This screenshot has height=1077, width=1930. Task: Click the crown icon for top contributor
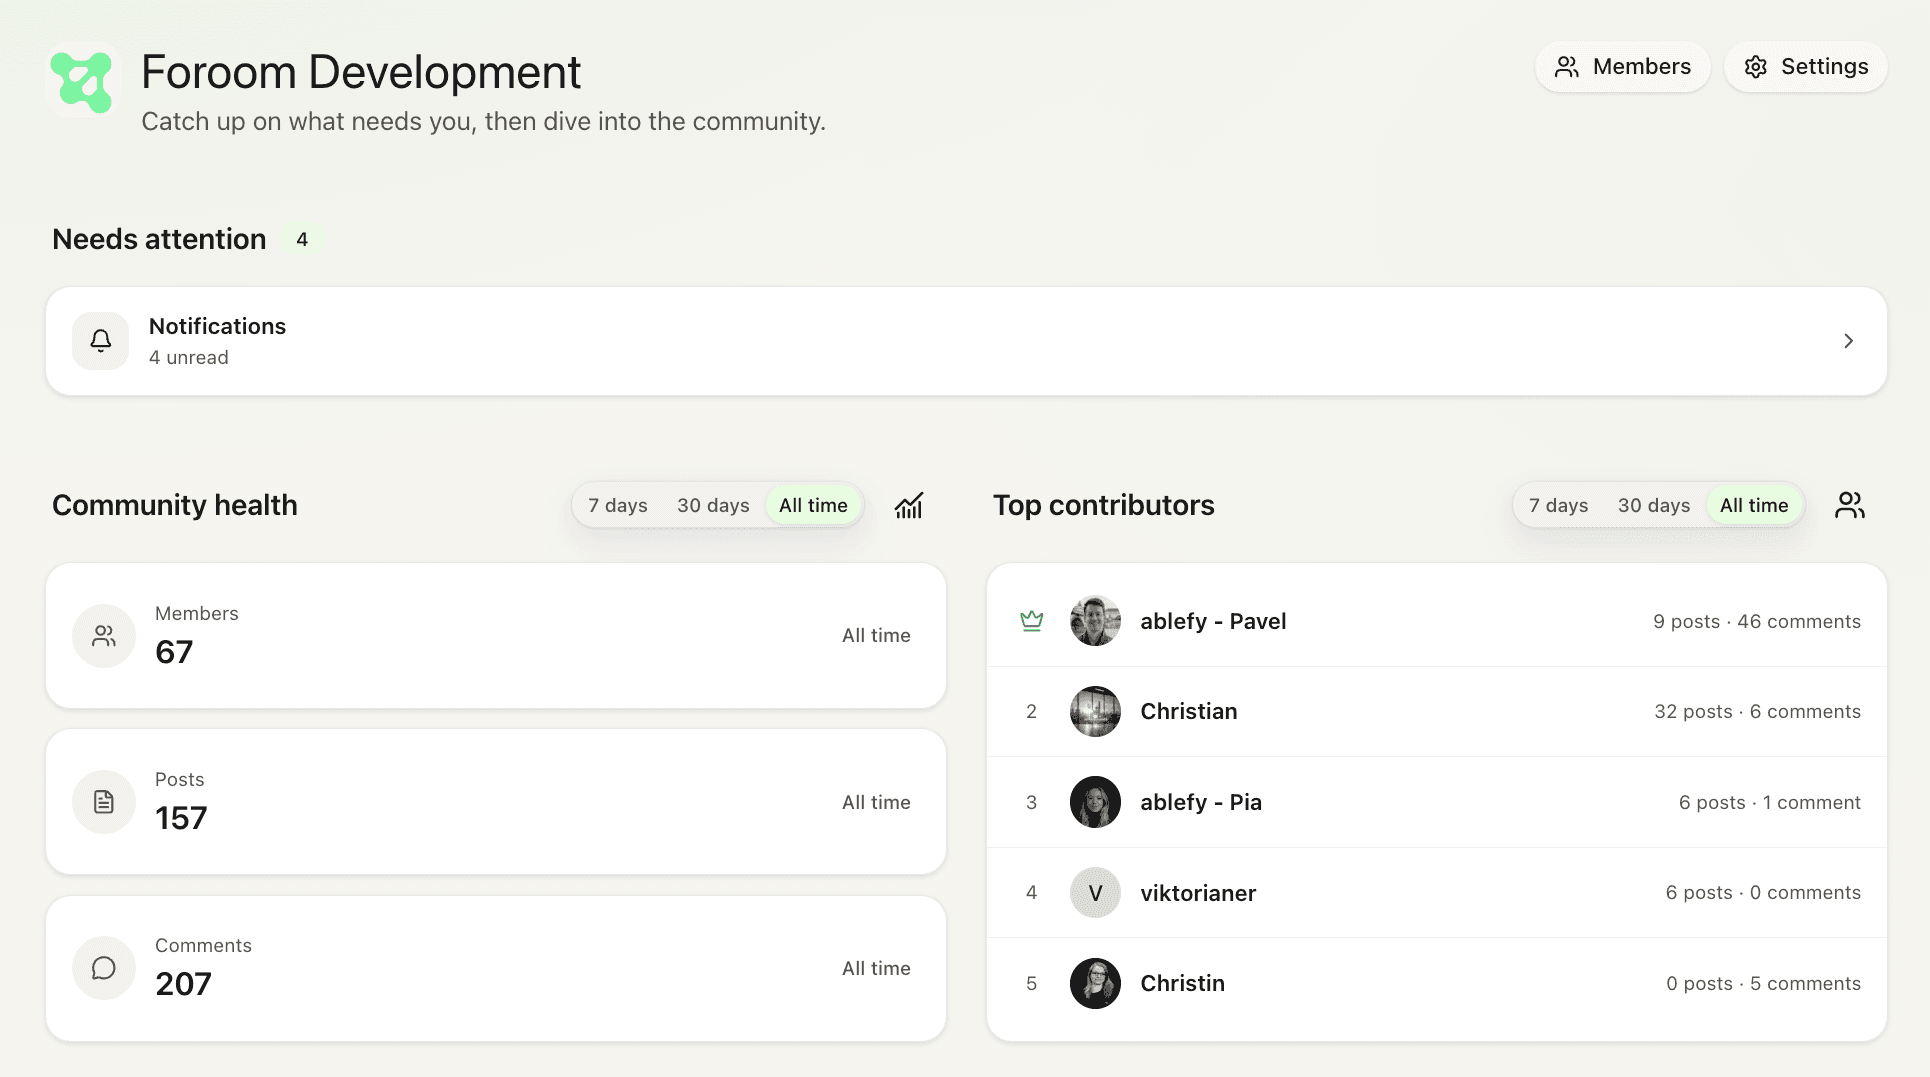click(x=1031, y=621)
